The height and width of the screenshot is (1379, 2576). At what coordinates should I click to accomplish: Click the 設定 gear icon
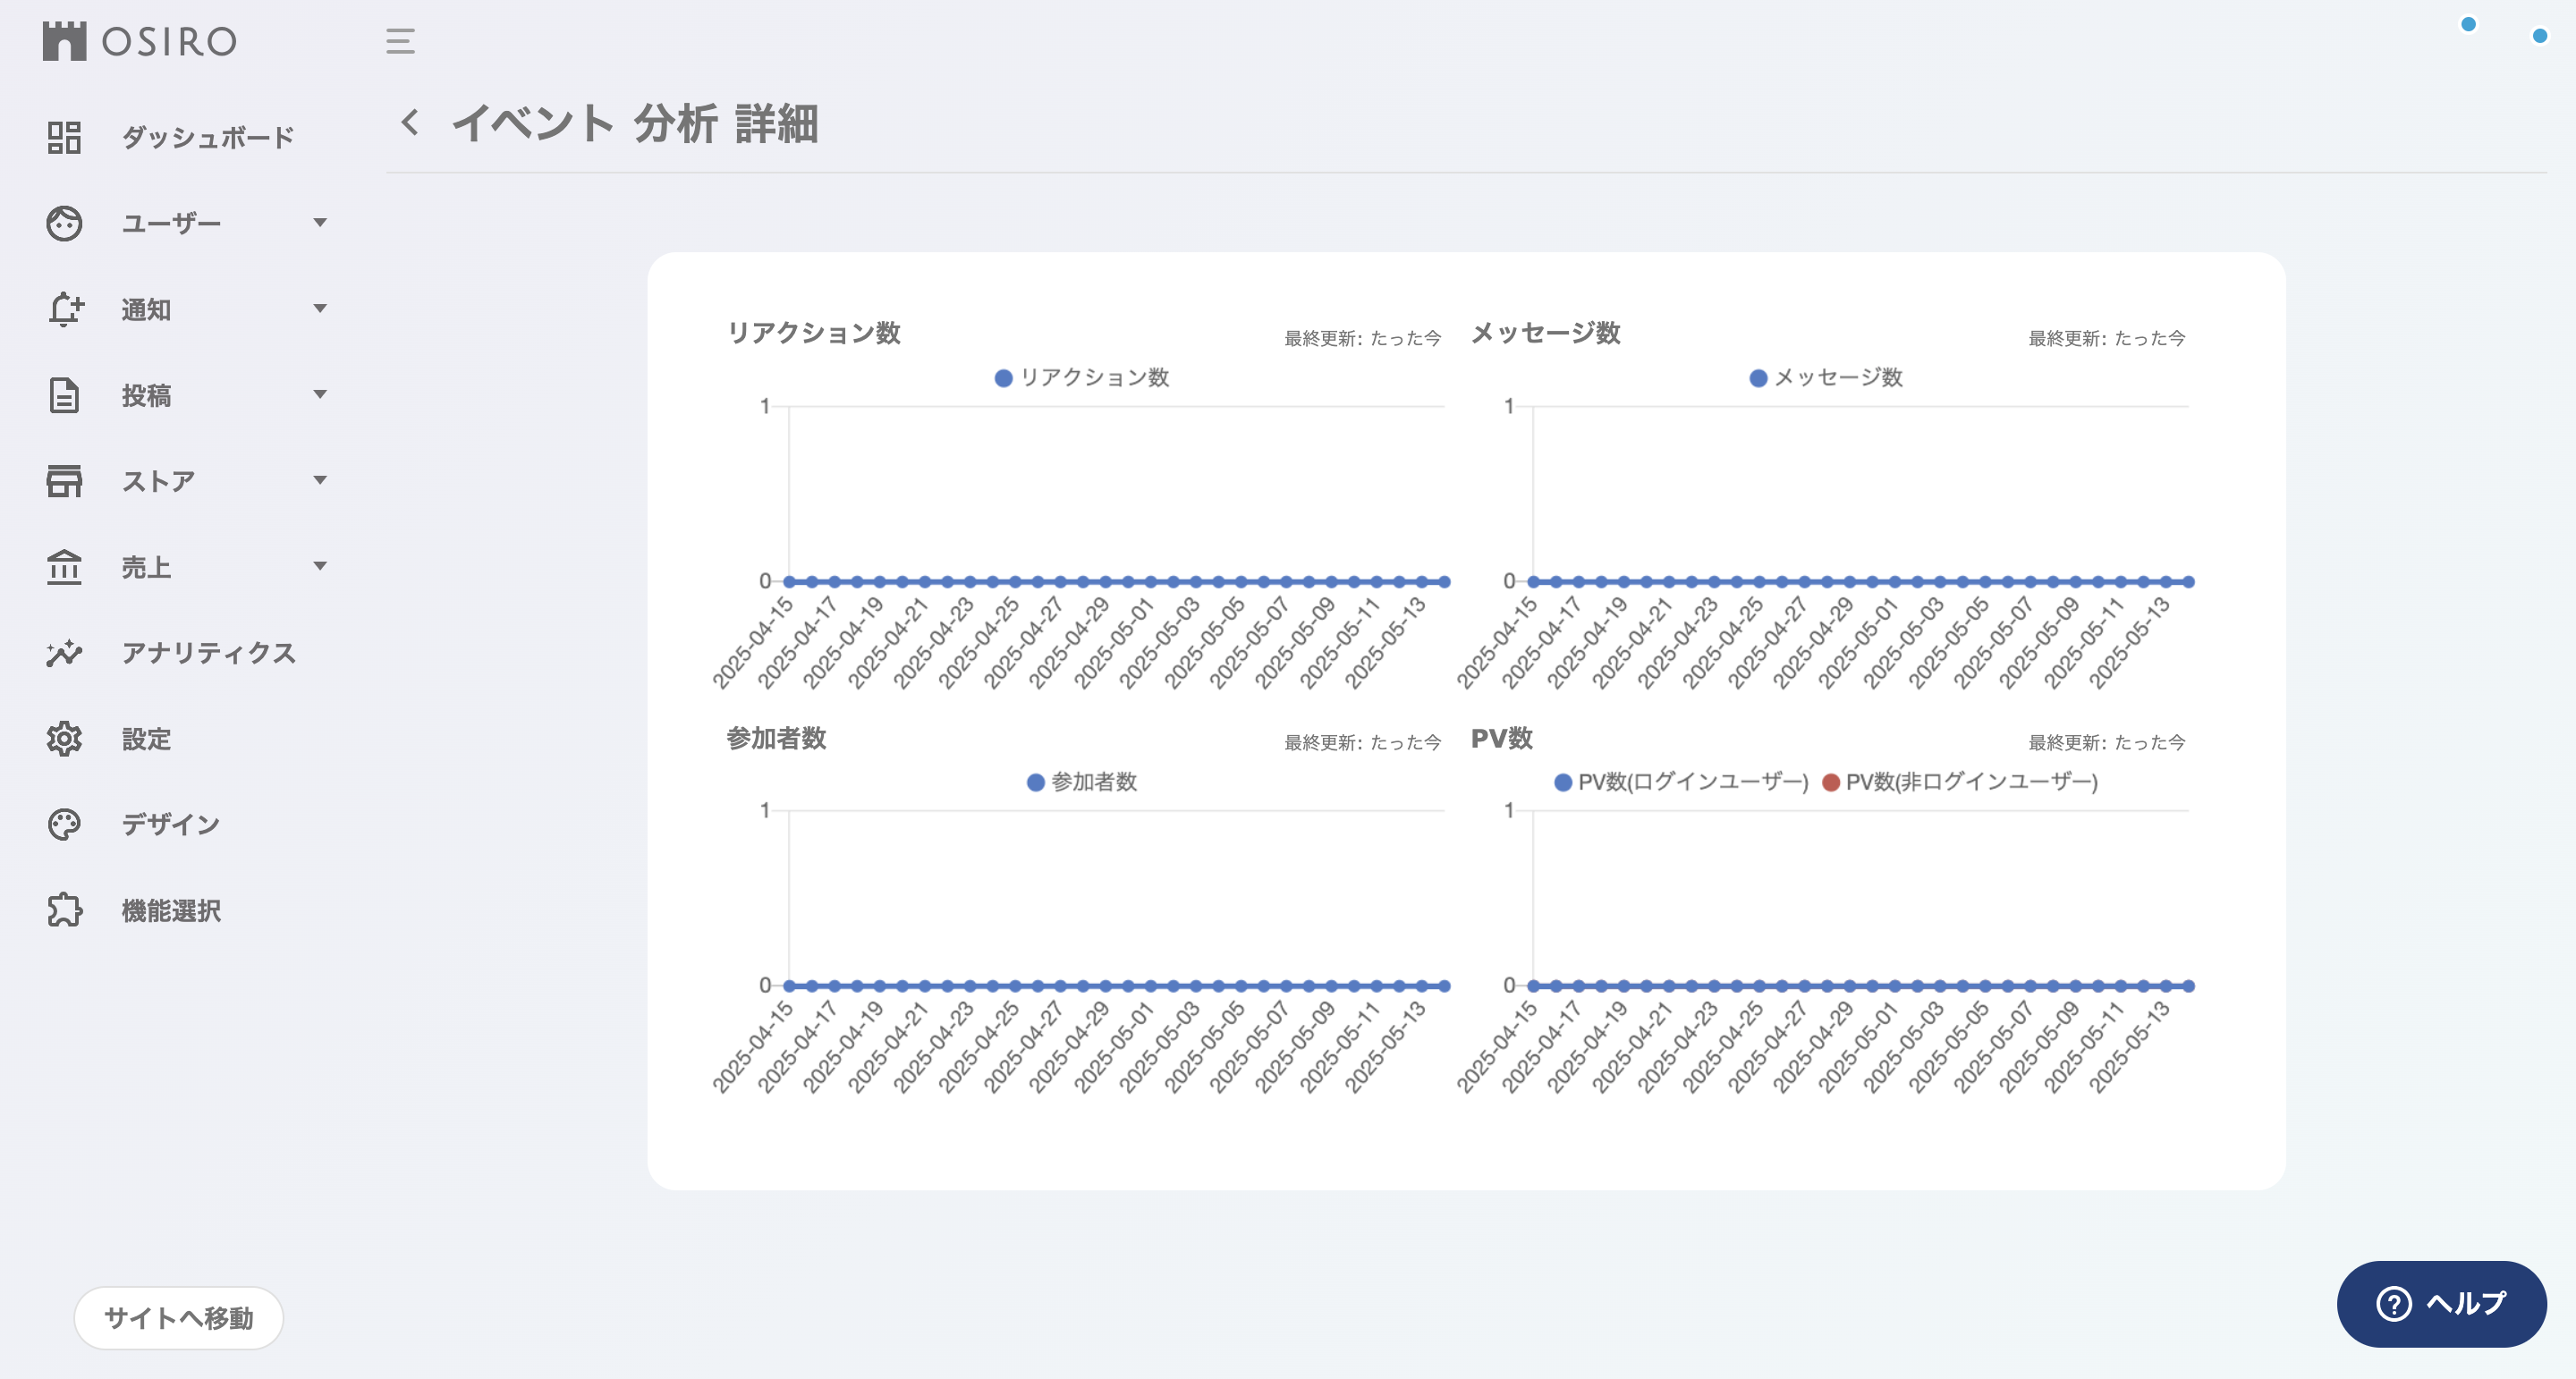(64, 738)
